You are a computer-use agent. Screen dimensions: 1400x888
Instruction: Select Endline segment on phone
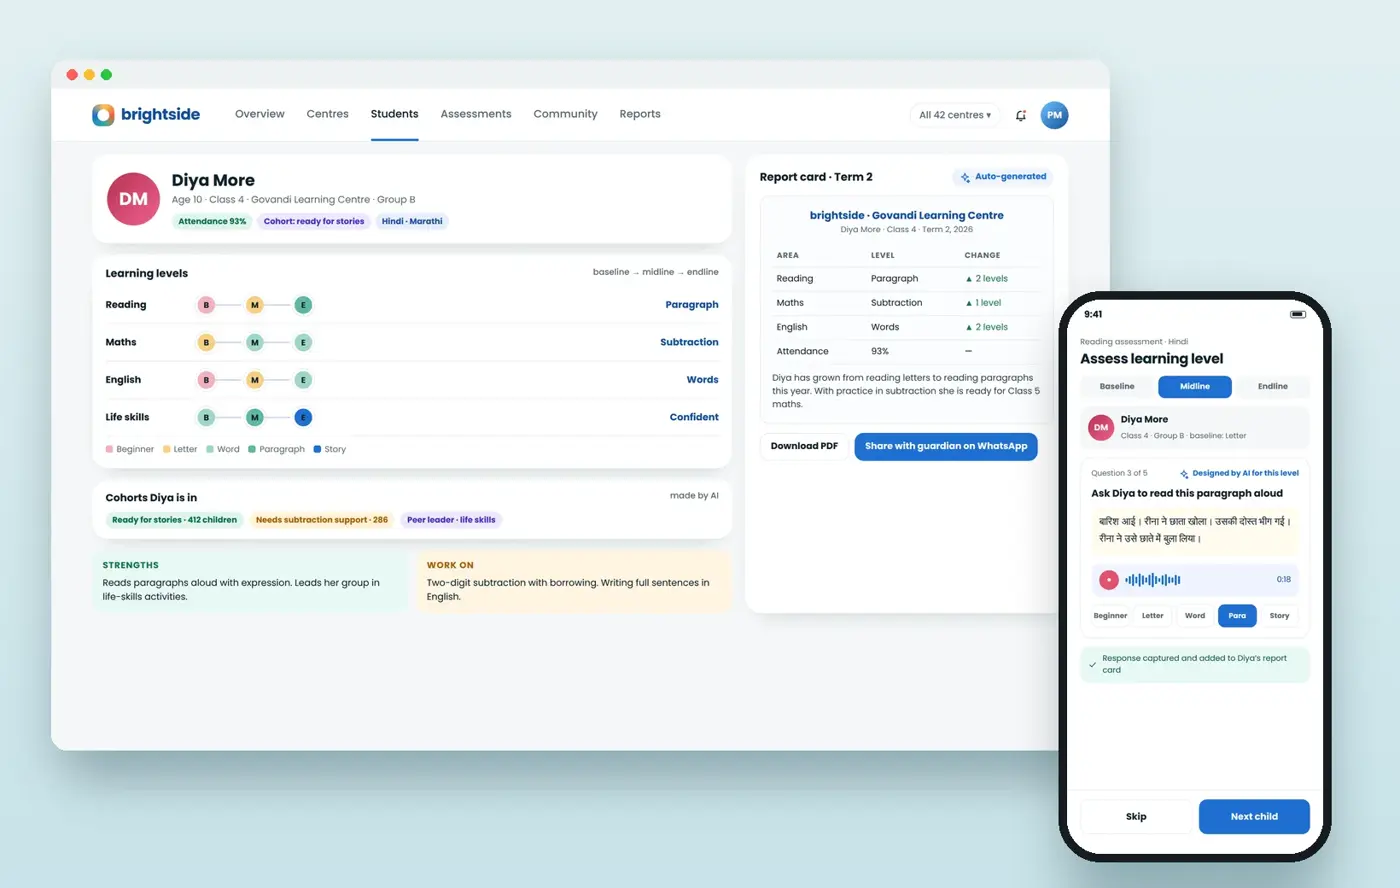click(1273, 386)
